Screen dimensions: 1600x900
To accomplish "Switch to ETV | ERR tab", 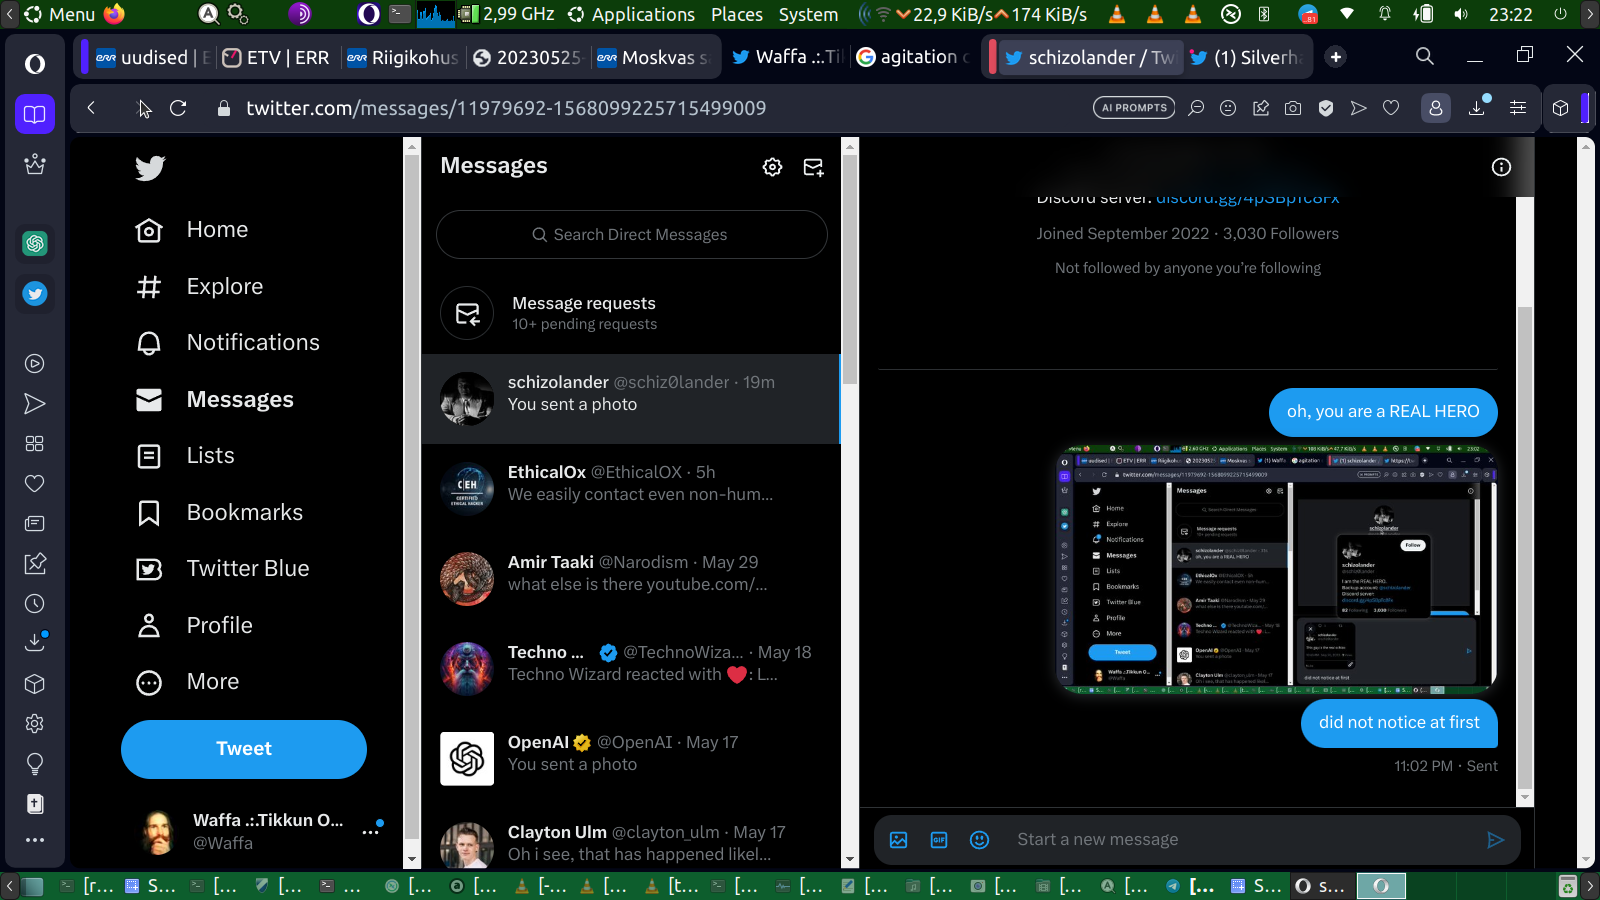I will (x=277, y=57).
